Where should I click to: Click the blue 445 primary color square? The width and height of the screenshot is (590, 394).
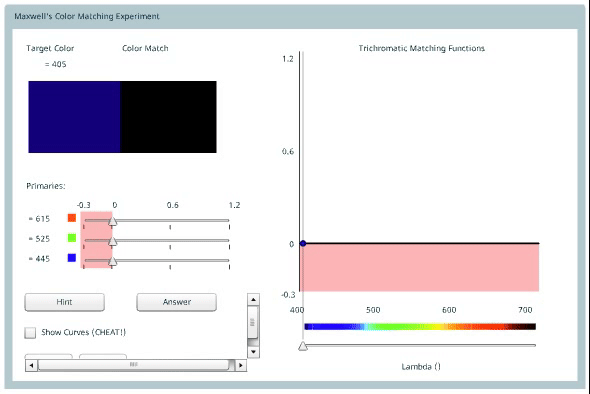[72, 258]
